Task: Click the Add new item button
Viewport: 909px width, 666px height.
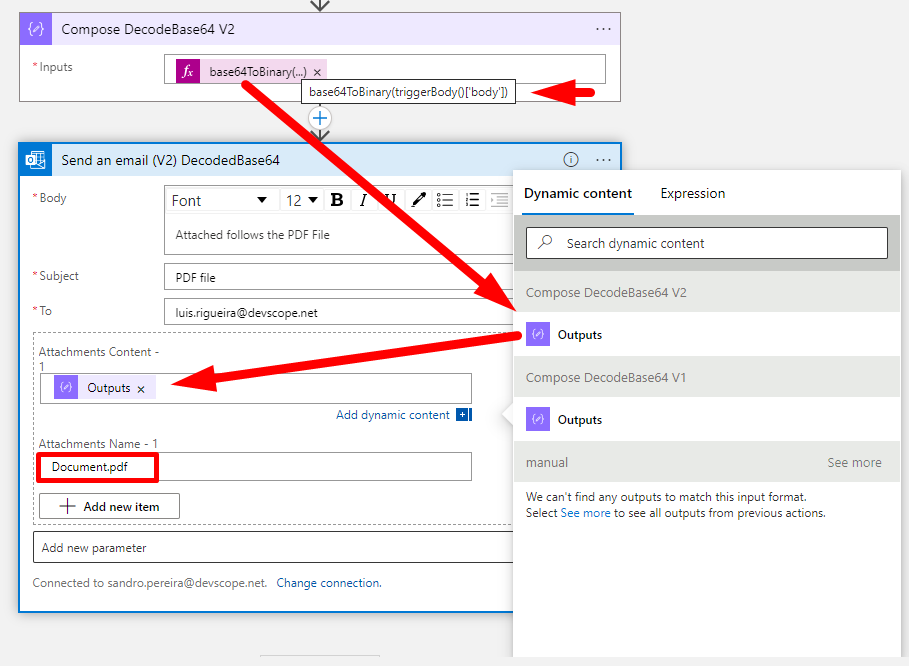Action: [110, 506]
